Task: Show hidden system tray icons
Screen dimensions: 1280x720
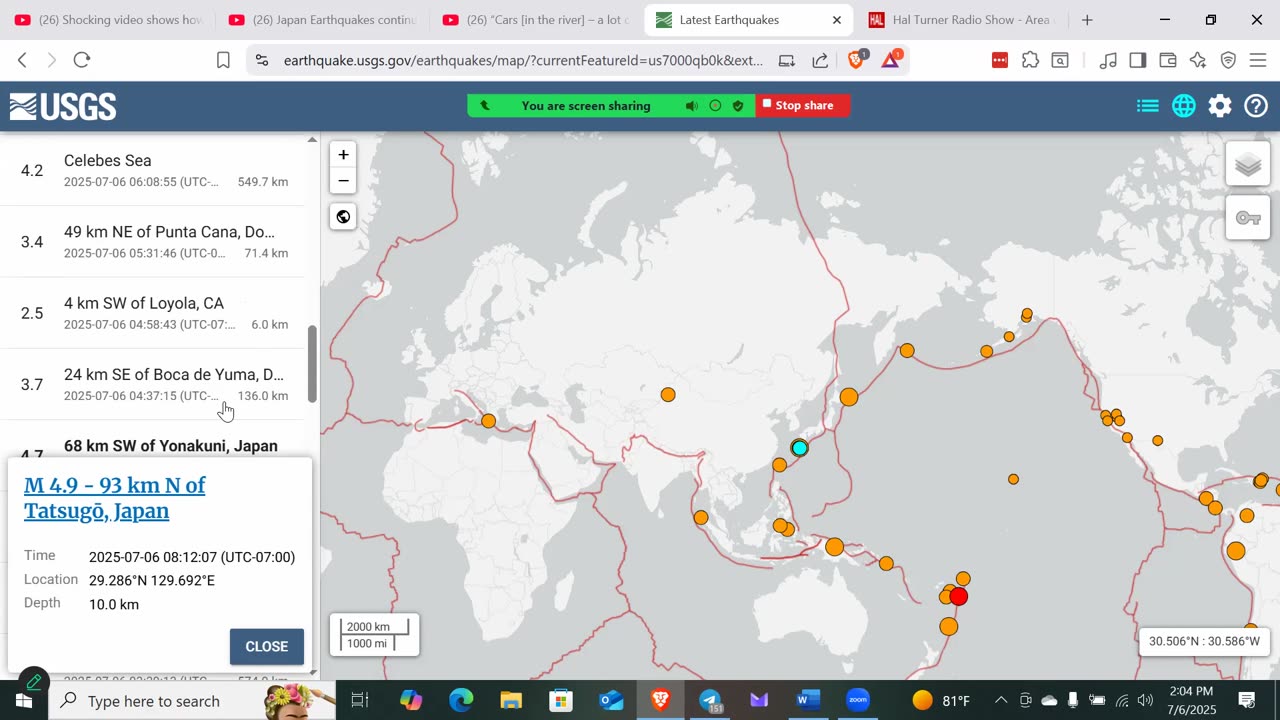Action: [x=1001, y=700]
